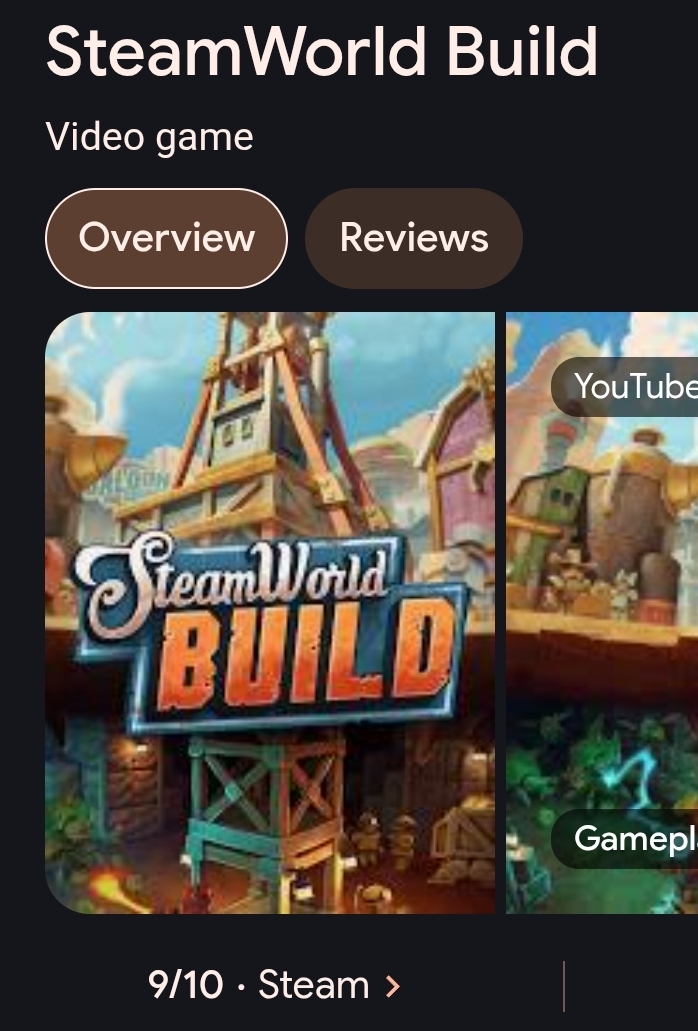Click the word Steam in the rating

click(x=314, y=985)
